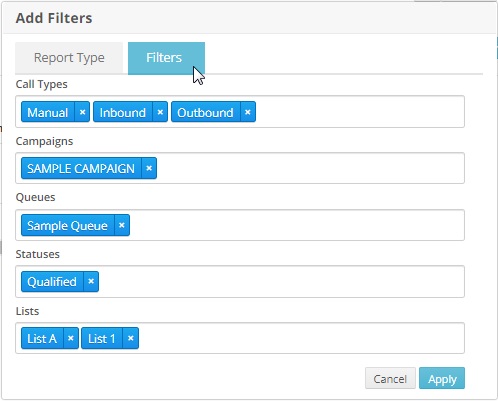Remove the List A tag

(x=71, y=338)
